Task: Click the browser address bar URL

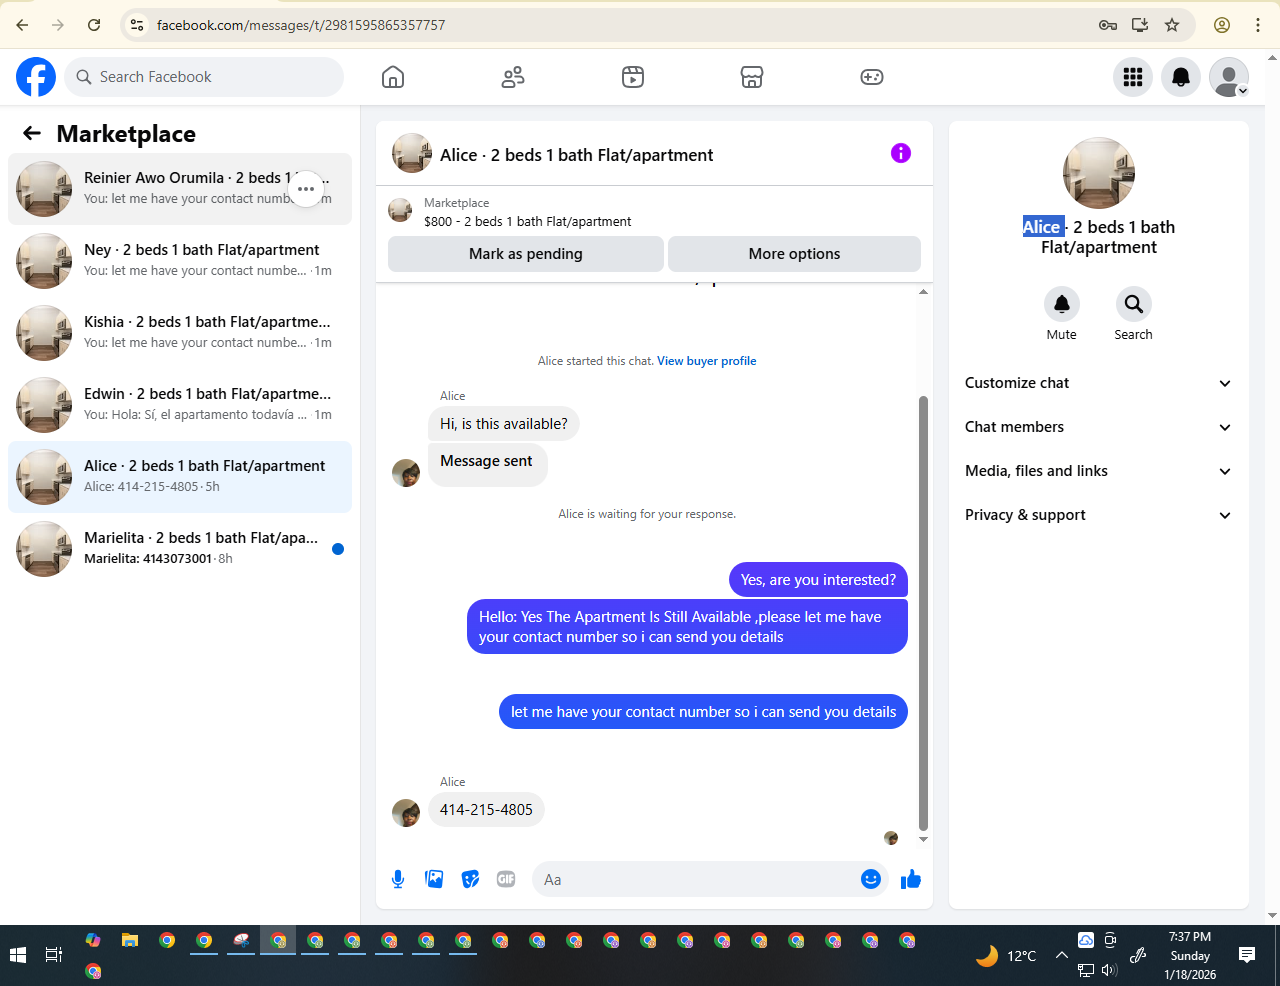Action: coord(301,25)
